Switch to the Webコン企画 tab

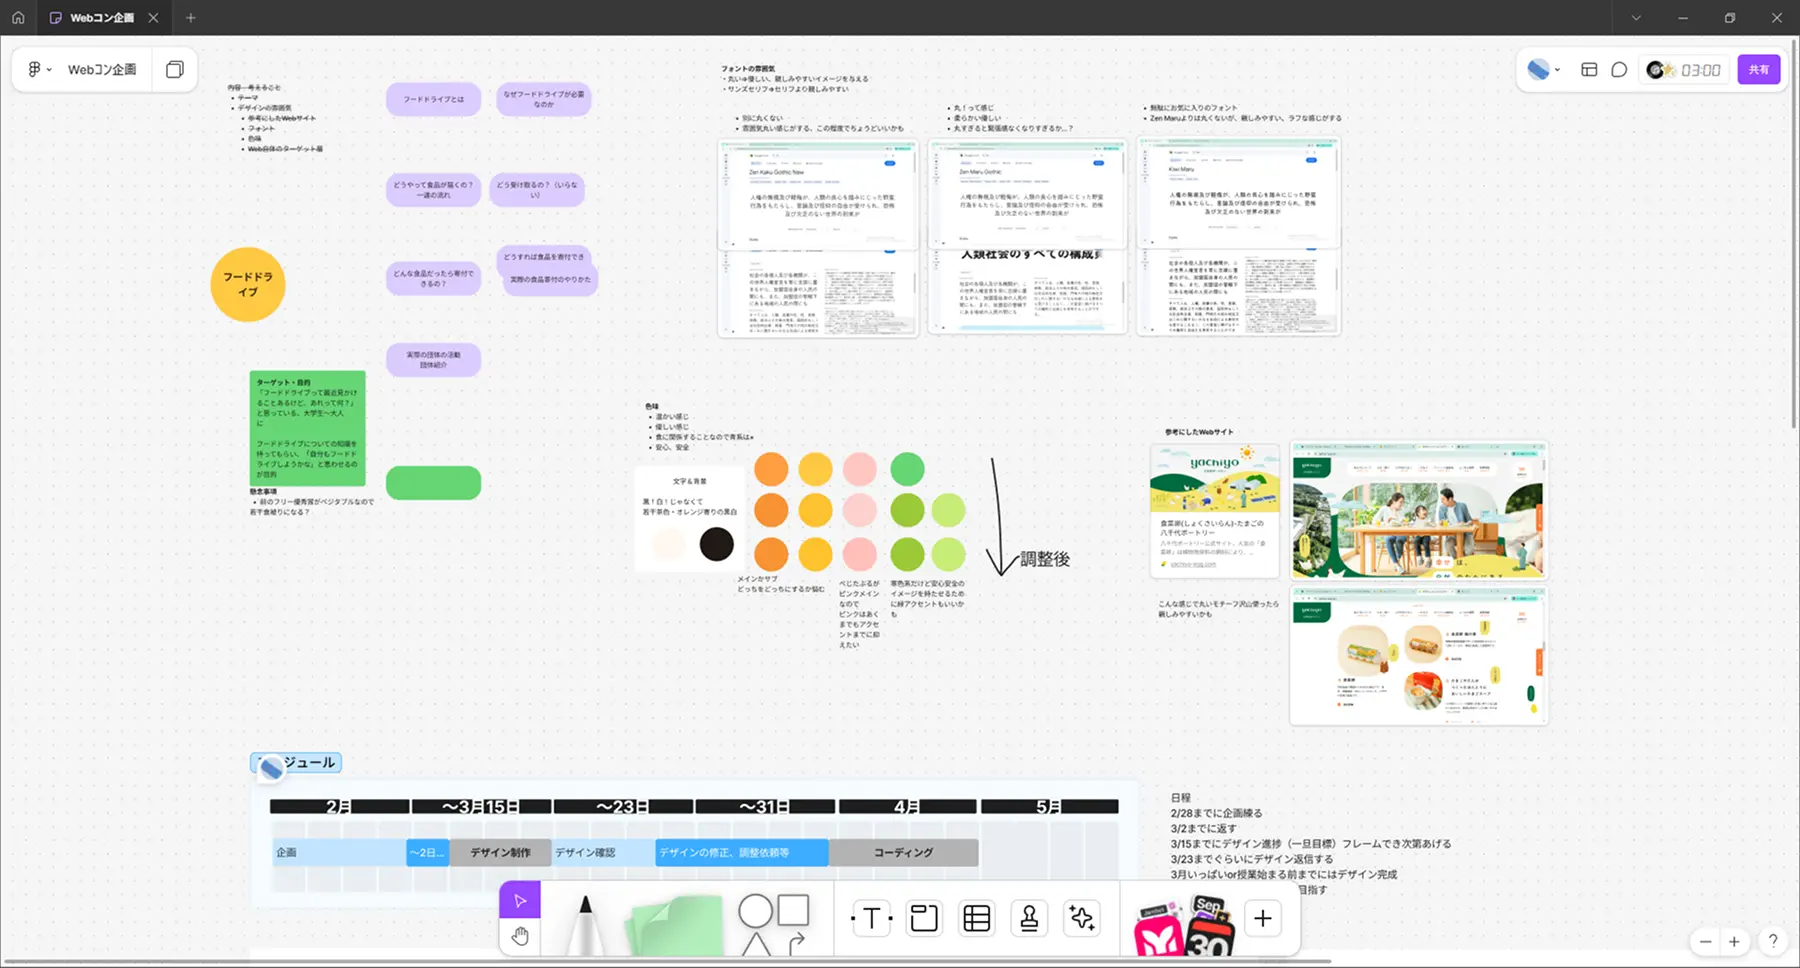[x=101, y=18]
